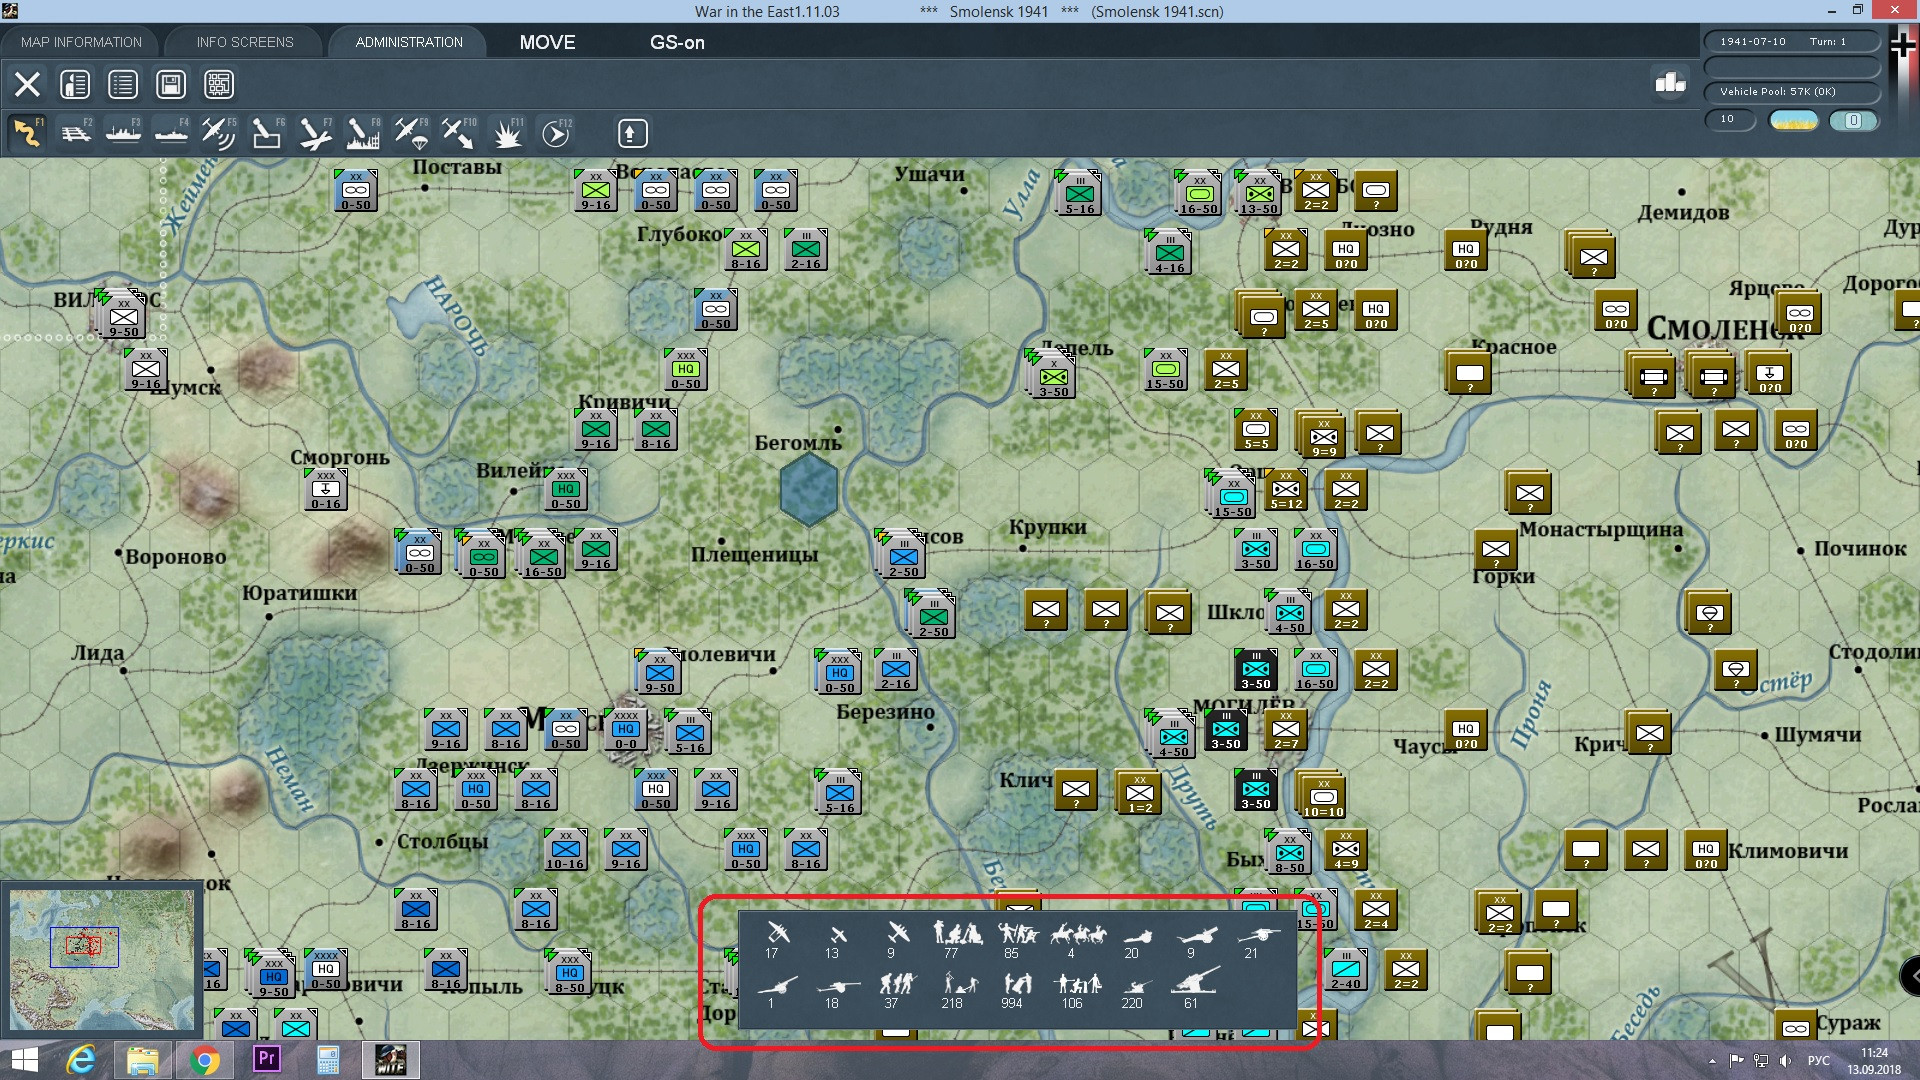Switch to the INFO SCREENS tab

245,42
